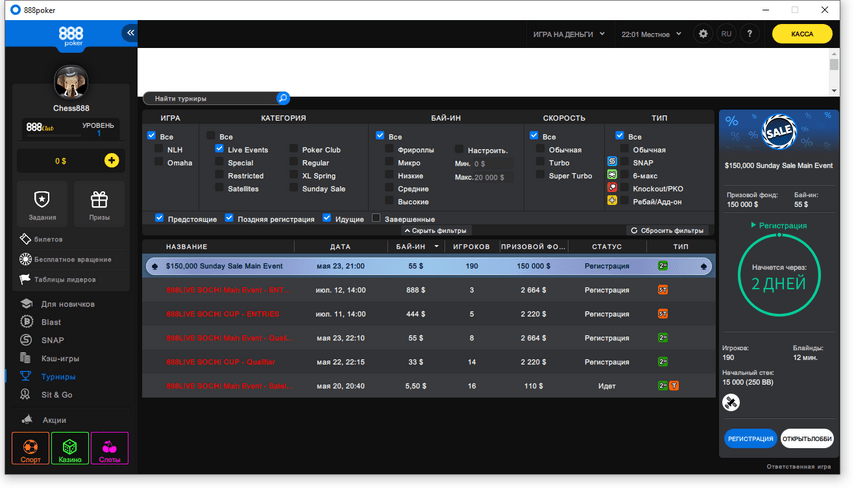The height and width of the screenshot is (489, 854).
Task: Click the banner scrollbar down arrow
Action: tap(834, 91)
